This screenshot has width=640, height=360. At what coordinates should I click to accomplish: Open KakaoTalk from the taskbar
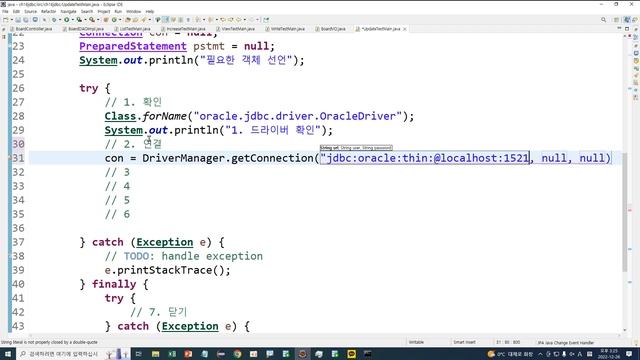point(351,354)
